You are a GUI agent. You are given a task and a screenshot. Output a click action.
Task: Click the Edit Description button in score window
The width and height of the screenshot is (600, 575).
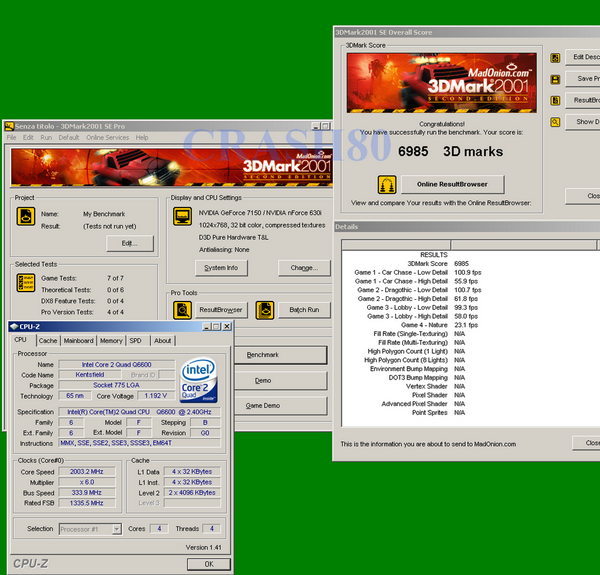pyautogui.click(x=582, y=57)
